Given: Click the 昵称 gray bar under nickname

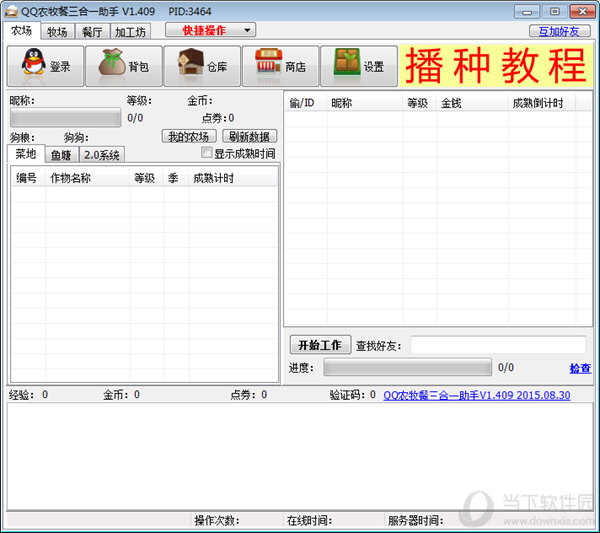Looking at the screenshot, I should pos(65,117).
